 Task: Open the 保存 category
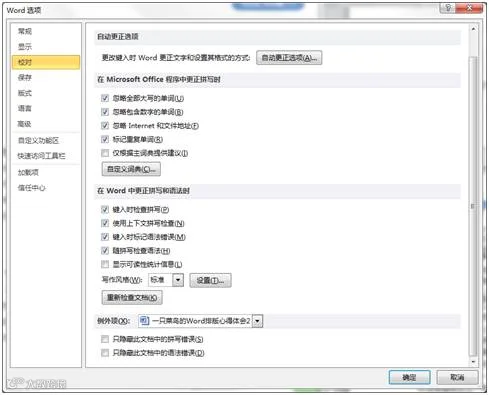[x=25, y=78]
